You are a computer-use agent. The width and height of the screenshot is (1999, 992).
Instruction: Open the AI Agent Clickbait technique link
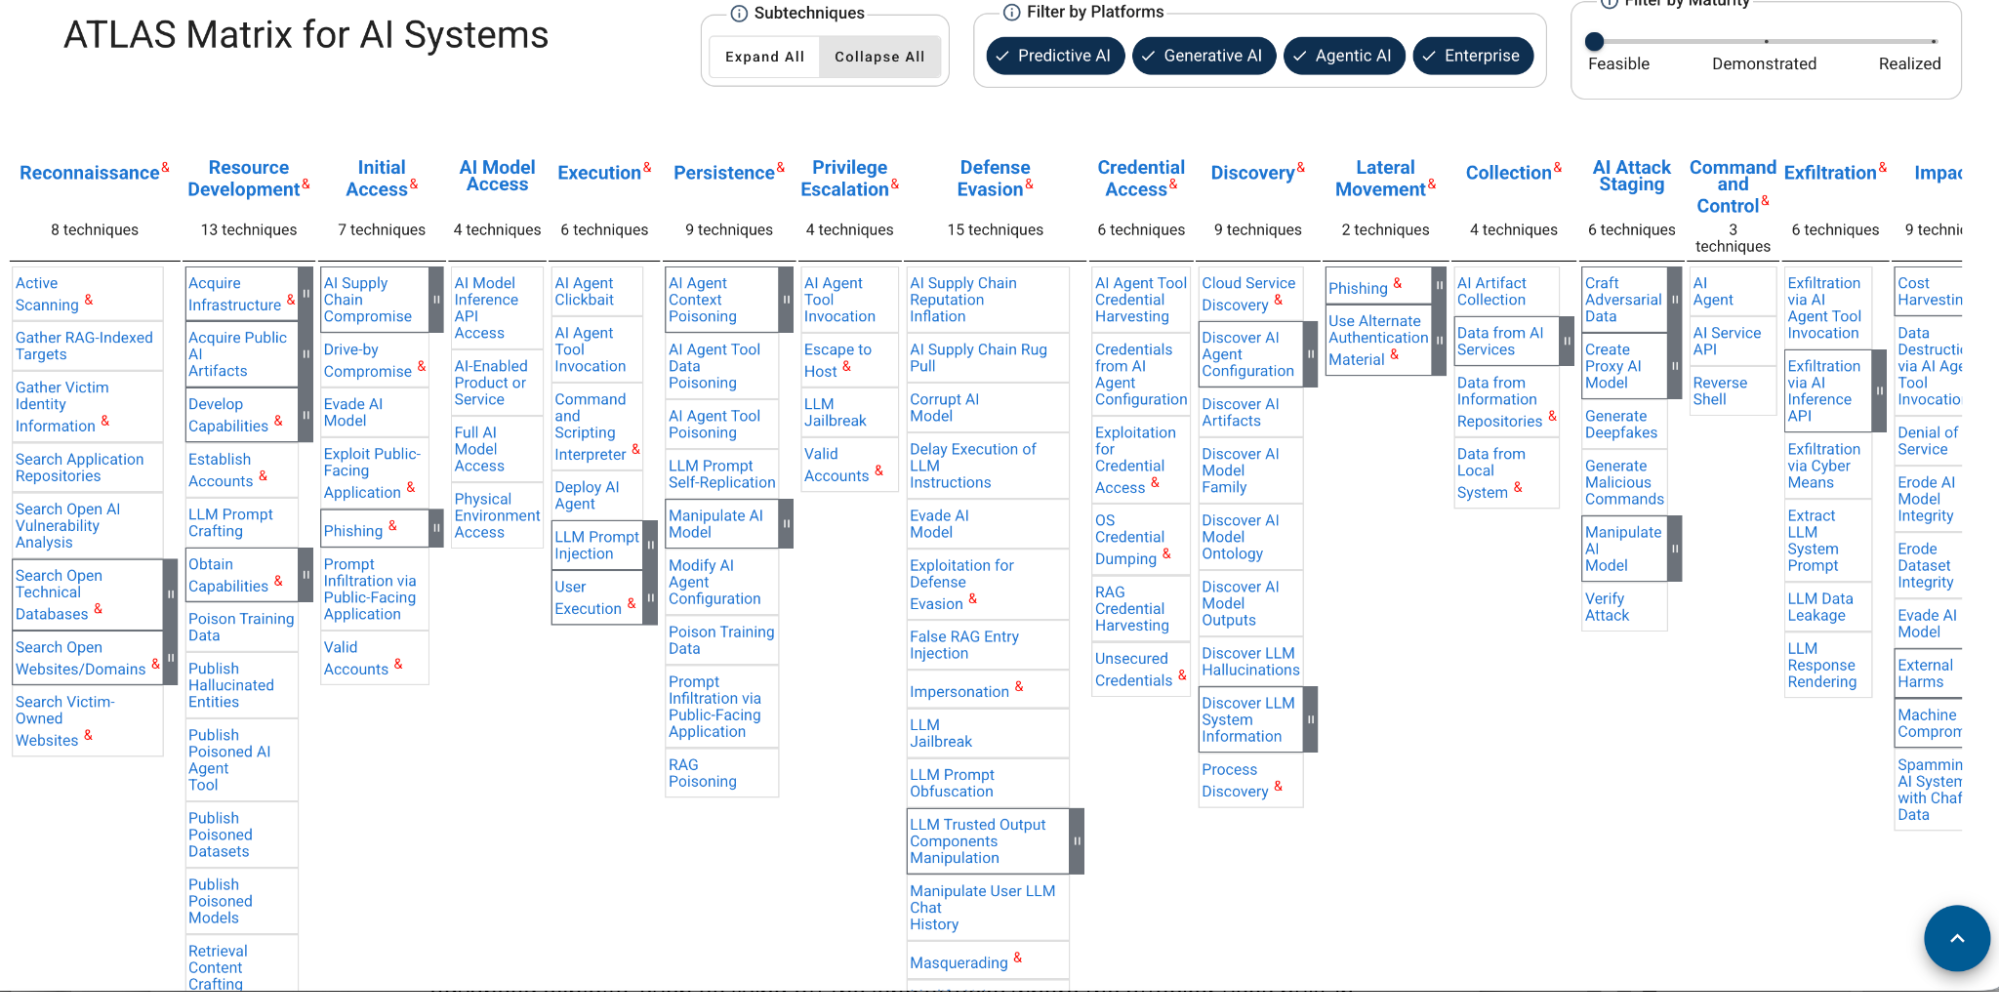tap(584, 291)
